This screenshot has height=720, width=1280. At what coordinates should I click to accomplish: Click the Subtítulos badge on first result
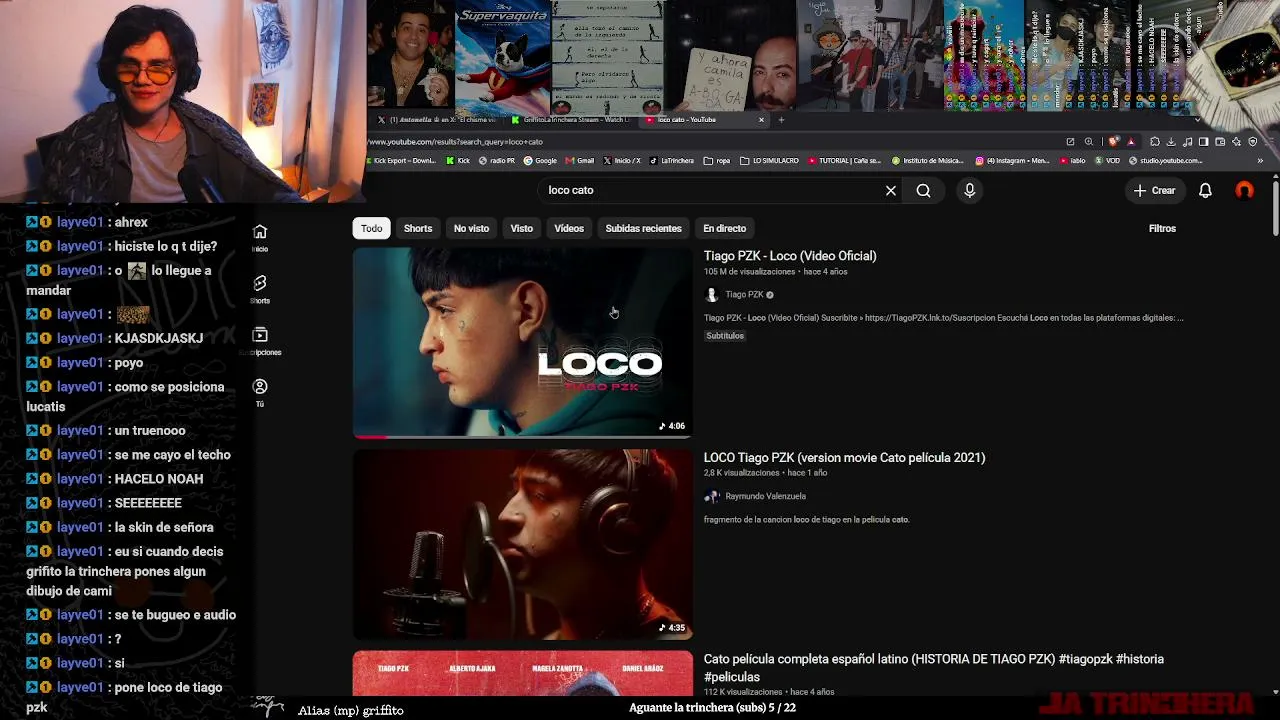725,336
